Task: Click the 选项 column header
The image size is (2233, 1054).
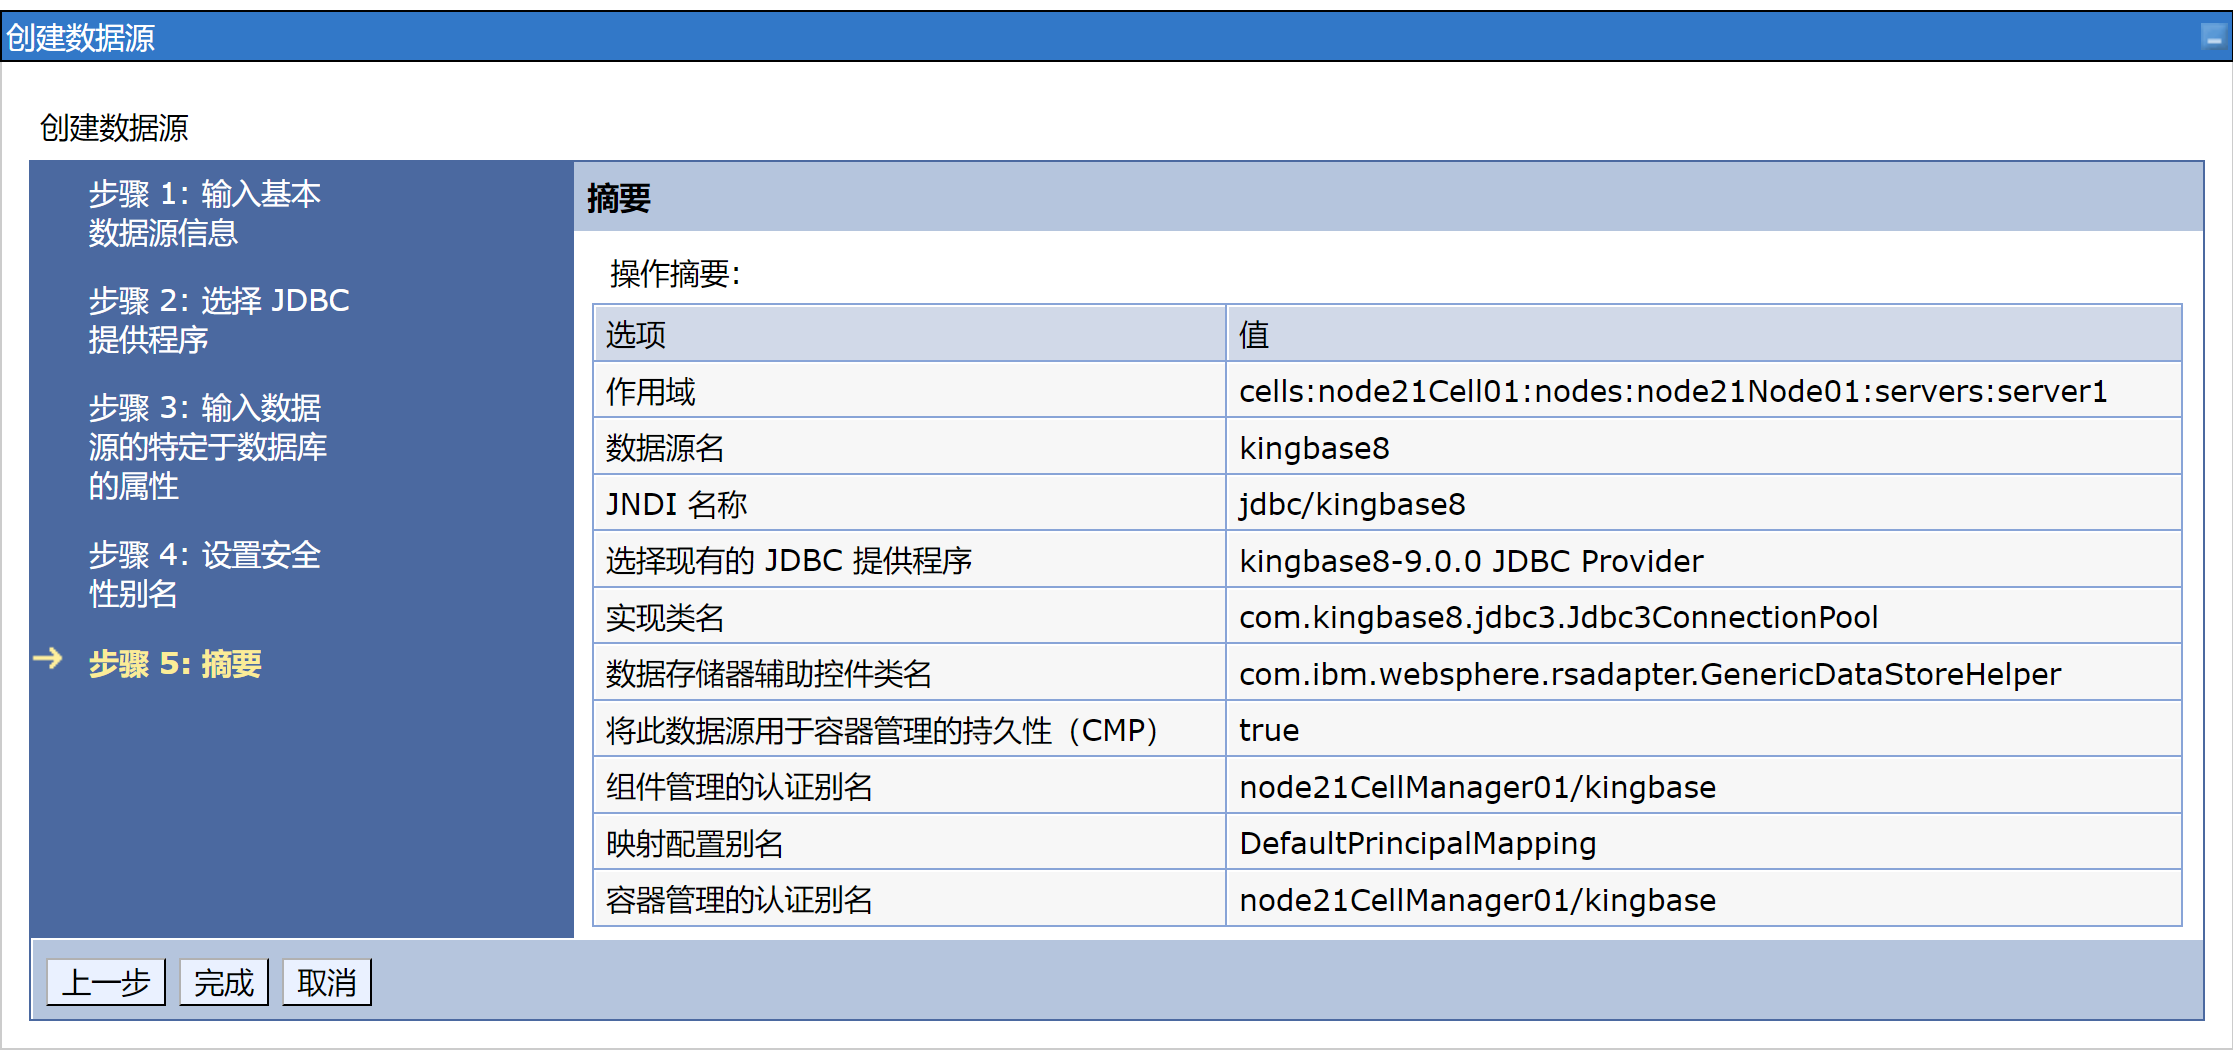Action: pos(636,335)
